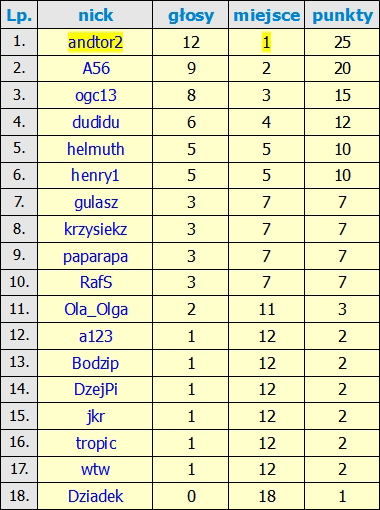The height and width of the screenshot is (510, 380).
Task: Select the wtw nickname link
Action: tap(95, 470)
